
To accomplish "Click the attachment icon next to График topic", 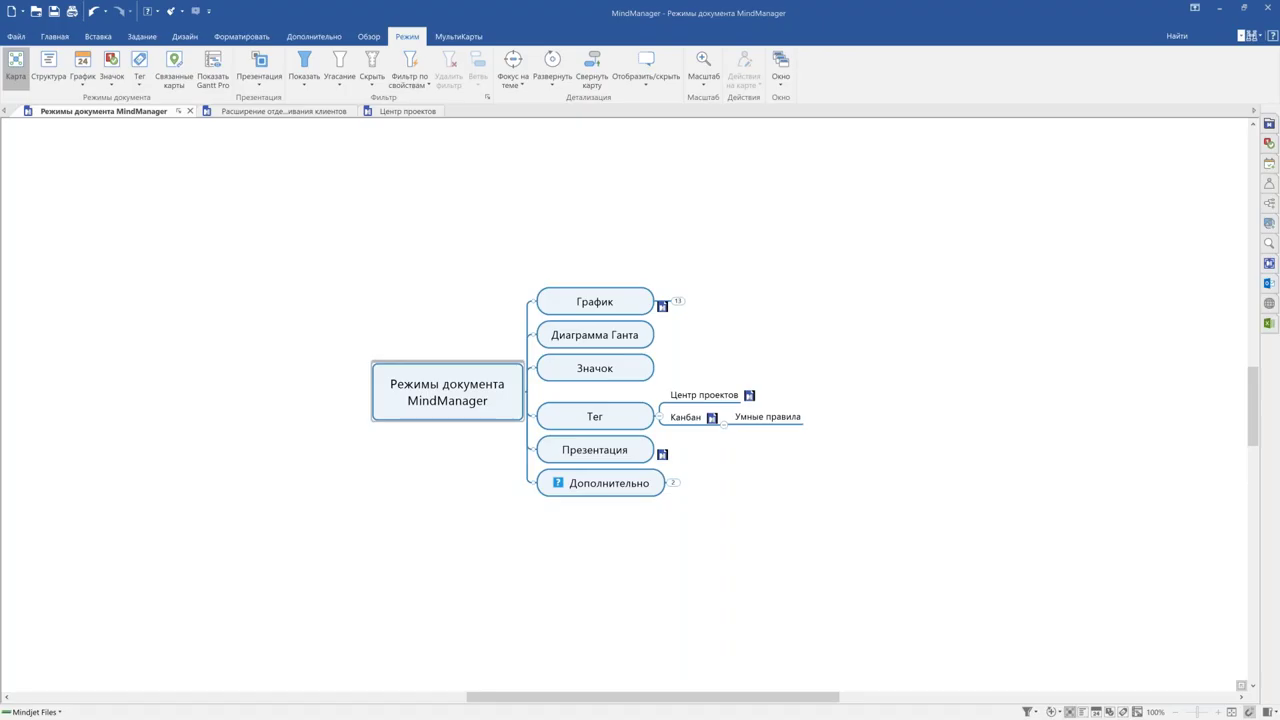I will (x=662, y=306).
